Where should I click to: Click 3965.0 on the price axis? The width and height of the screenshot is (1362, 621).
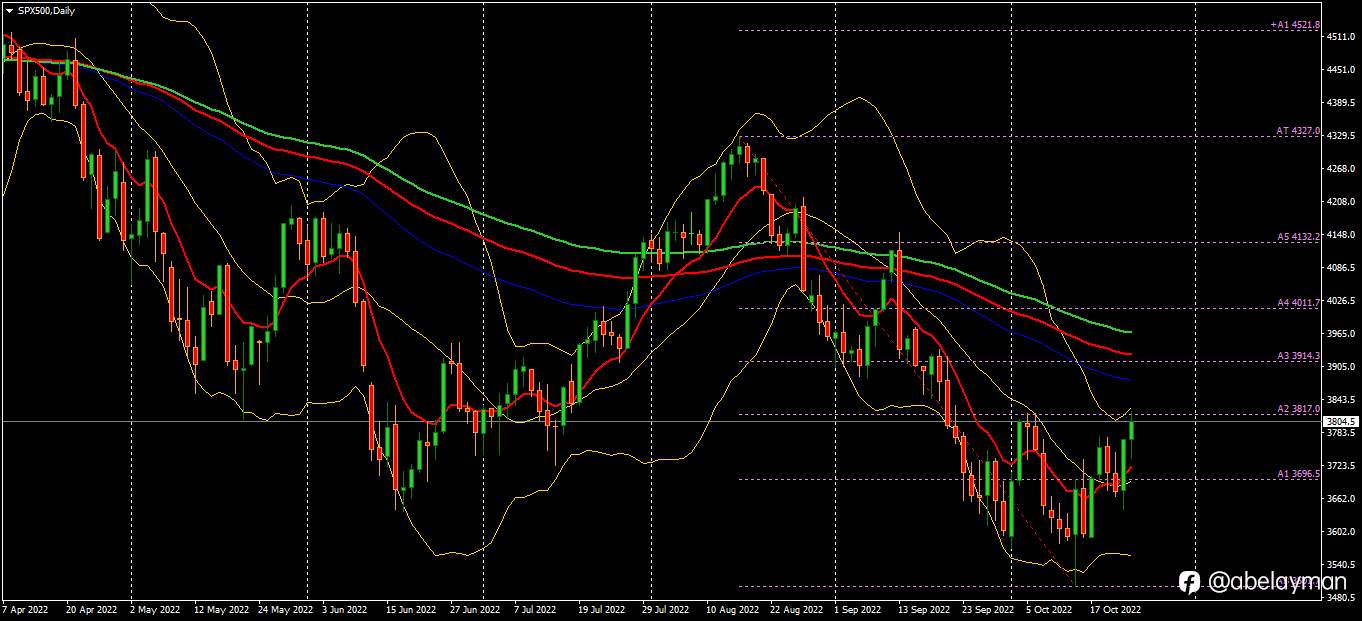(1341, 333)
